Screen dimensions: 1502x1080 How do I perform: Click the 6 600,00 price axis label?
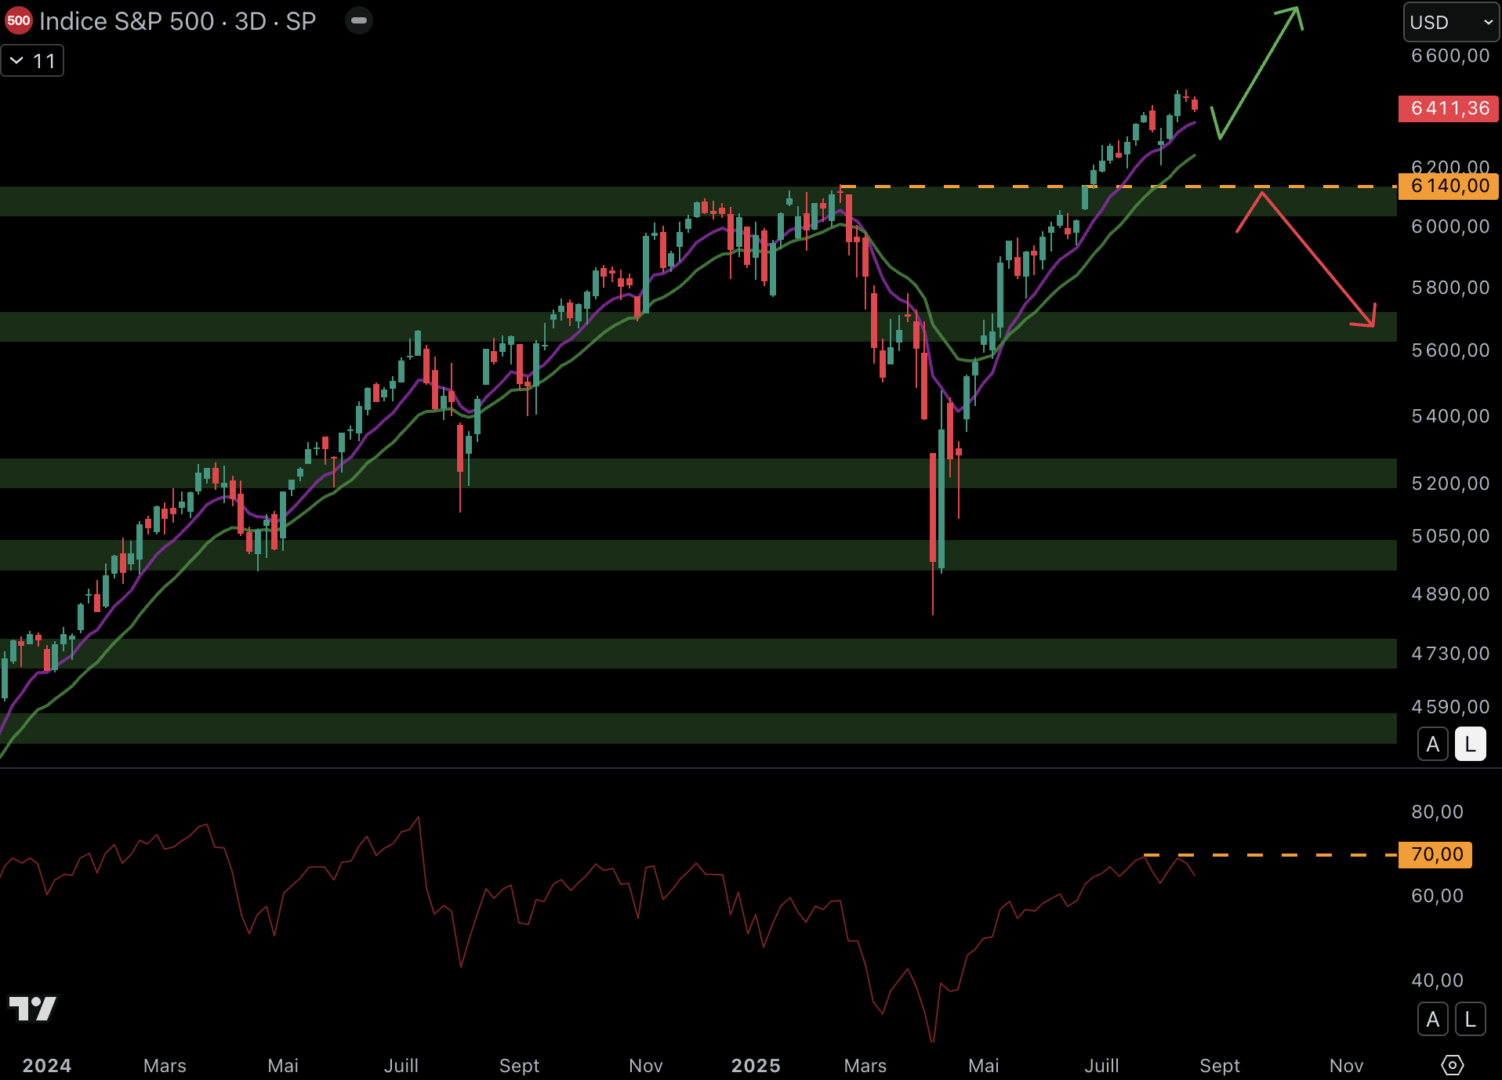click(x=1450, y=56)
